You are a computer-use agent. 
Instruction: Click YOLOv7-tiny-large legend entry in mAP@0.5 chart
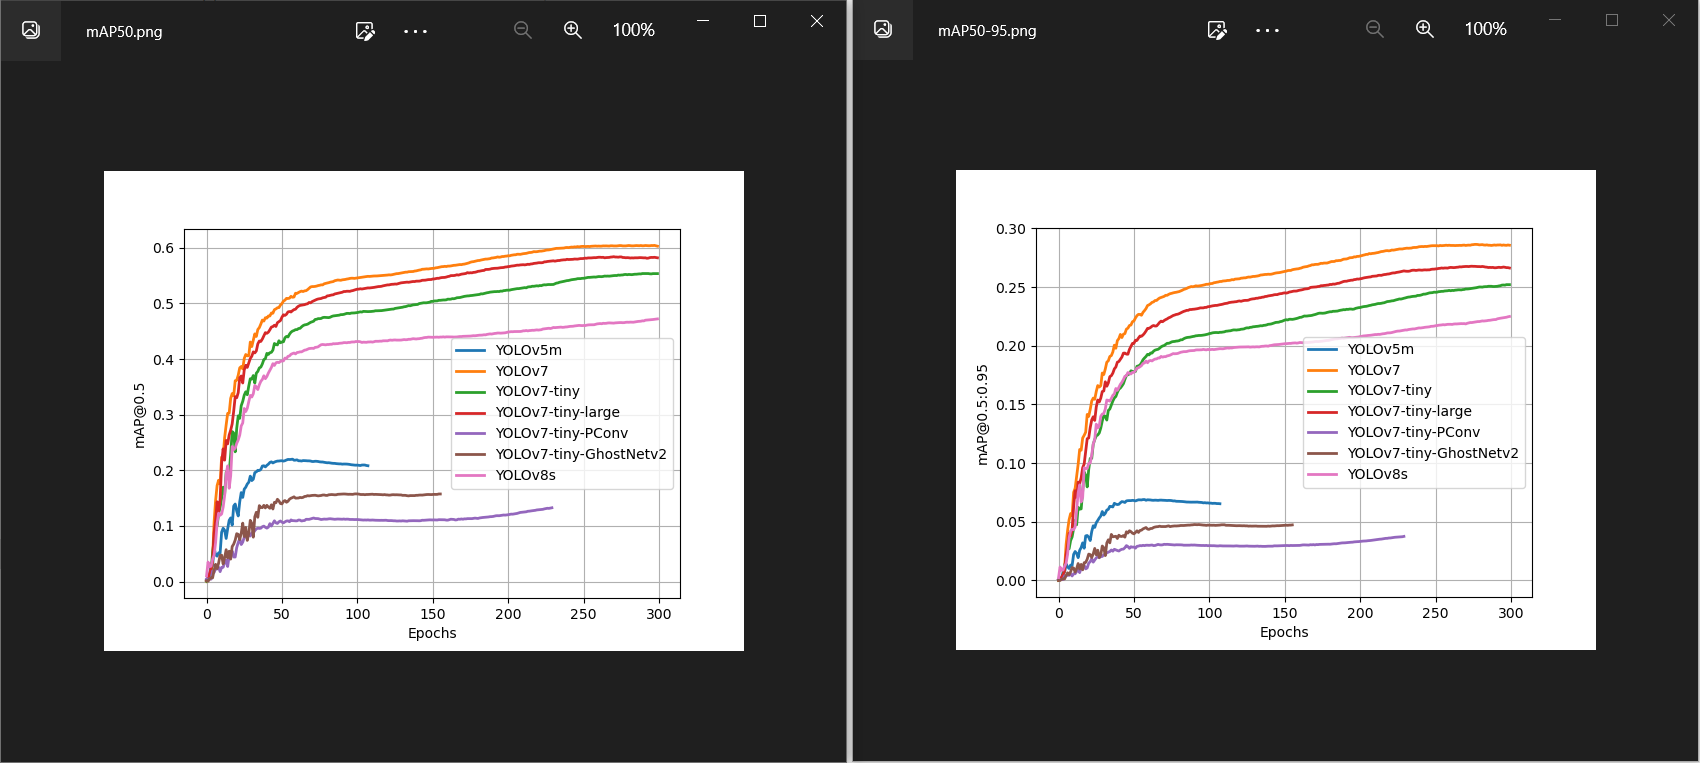tap(538, 412)
